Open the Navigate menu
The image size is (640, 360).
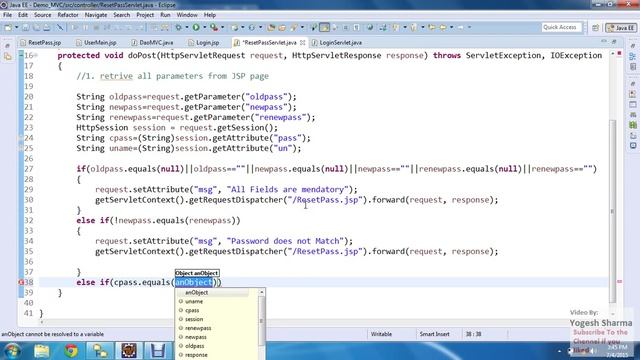(x=96, y=15)
